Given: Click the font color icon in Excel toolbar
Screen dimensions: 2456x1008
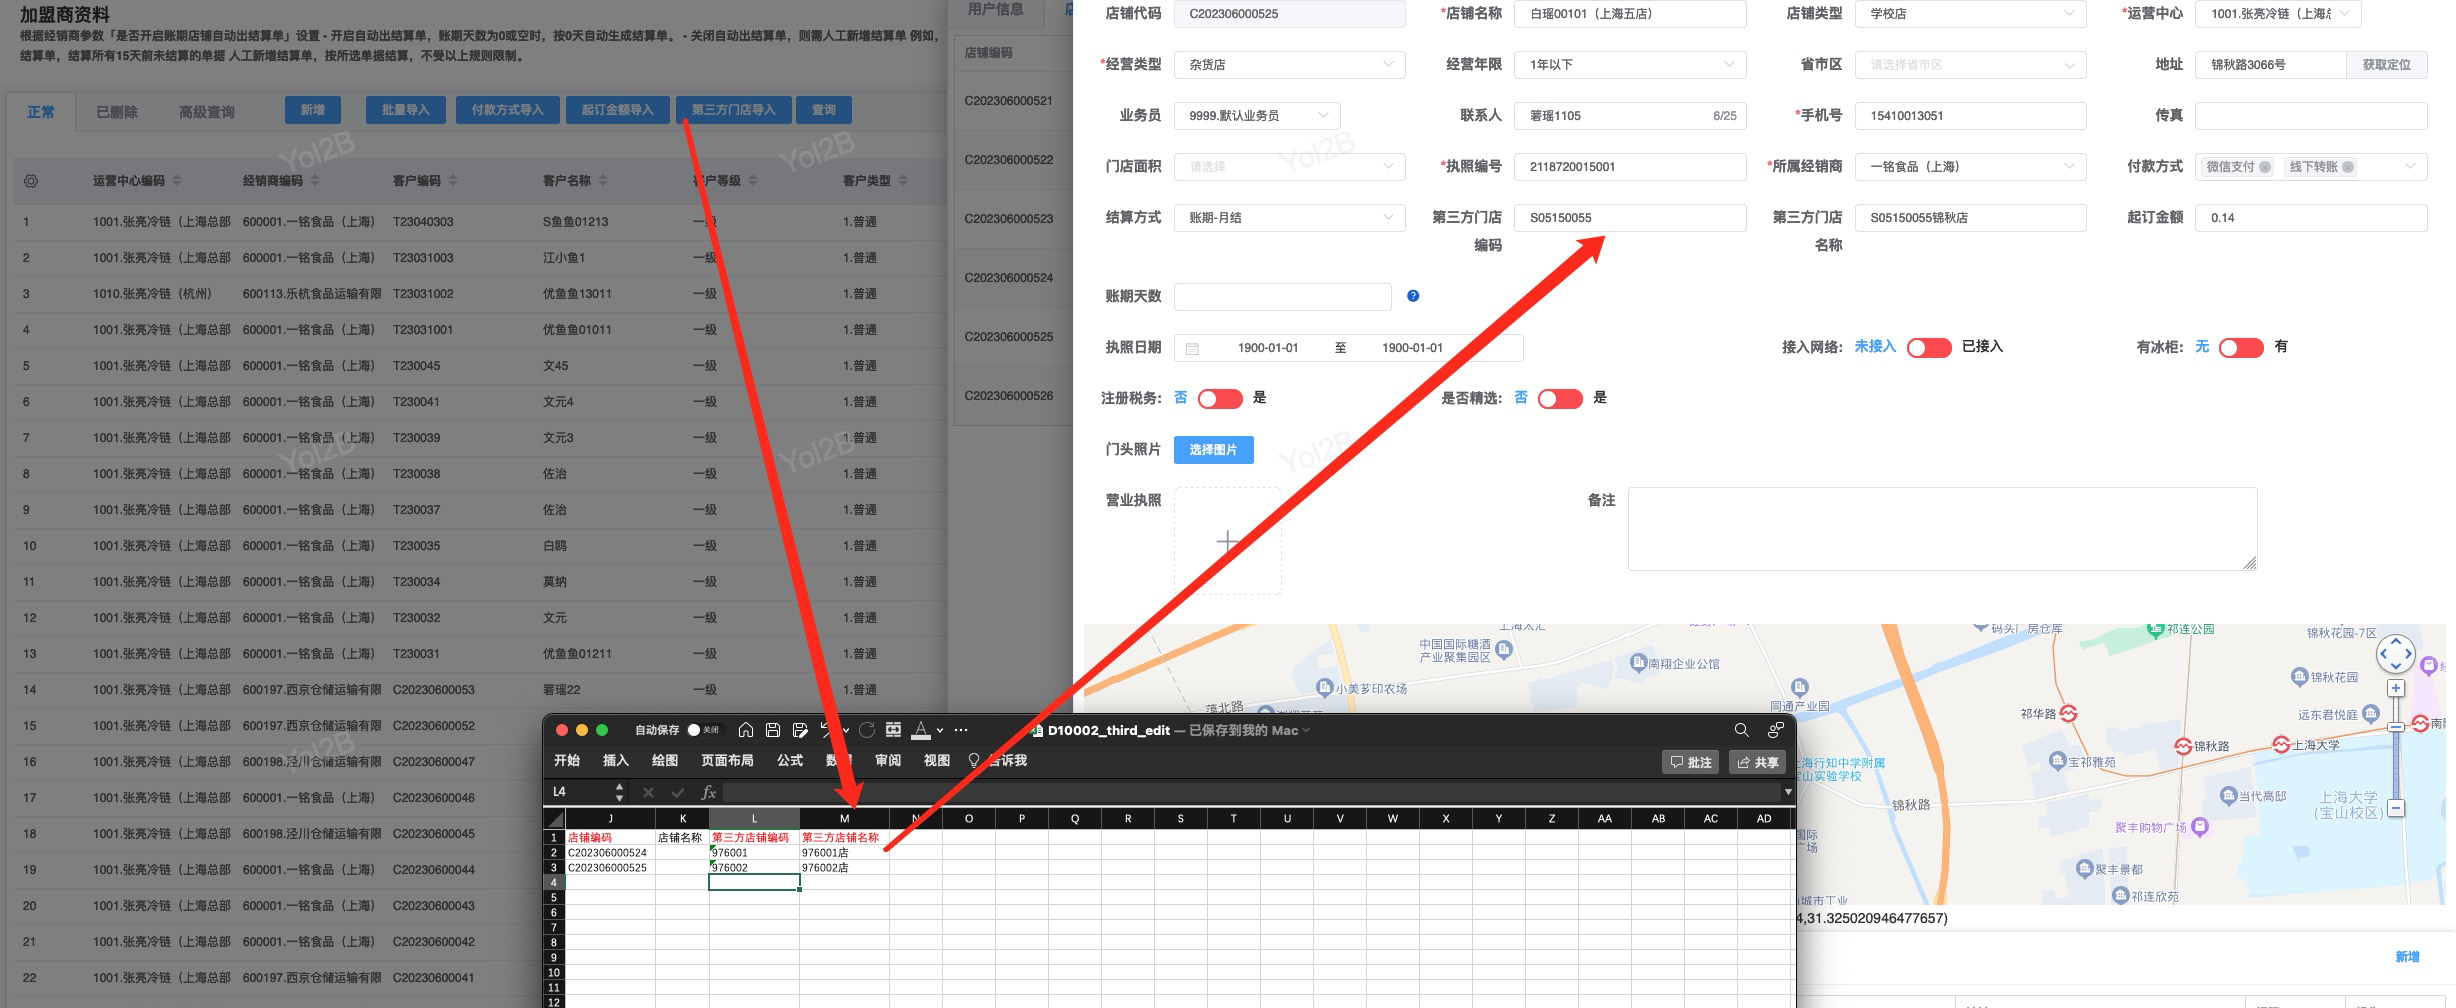Looking at the screenshot, I should pos(922,730).
